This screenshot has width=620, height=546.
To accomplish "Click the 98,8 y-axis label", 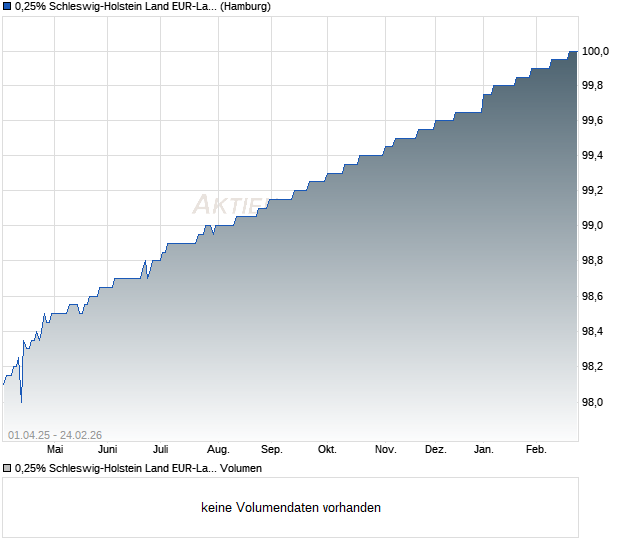I will point(592,260).
